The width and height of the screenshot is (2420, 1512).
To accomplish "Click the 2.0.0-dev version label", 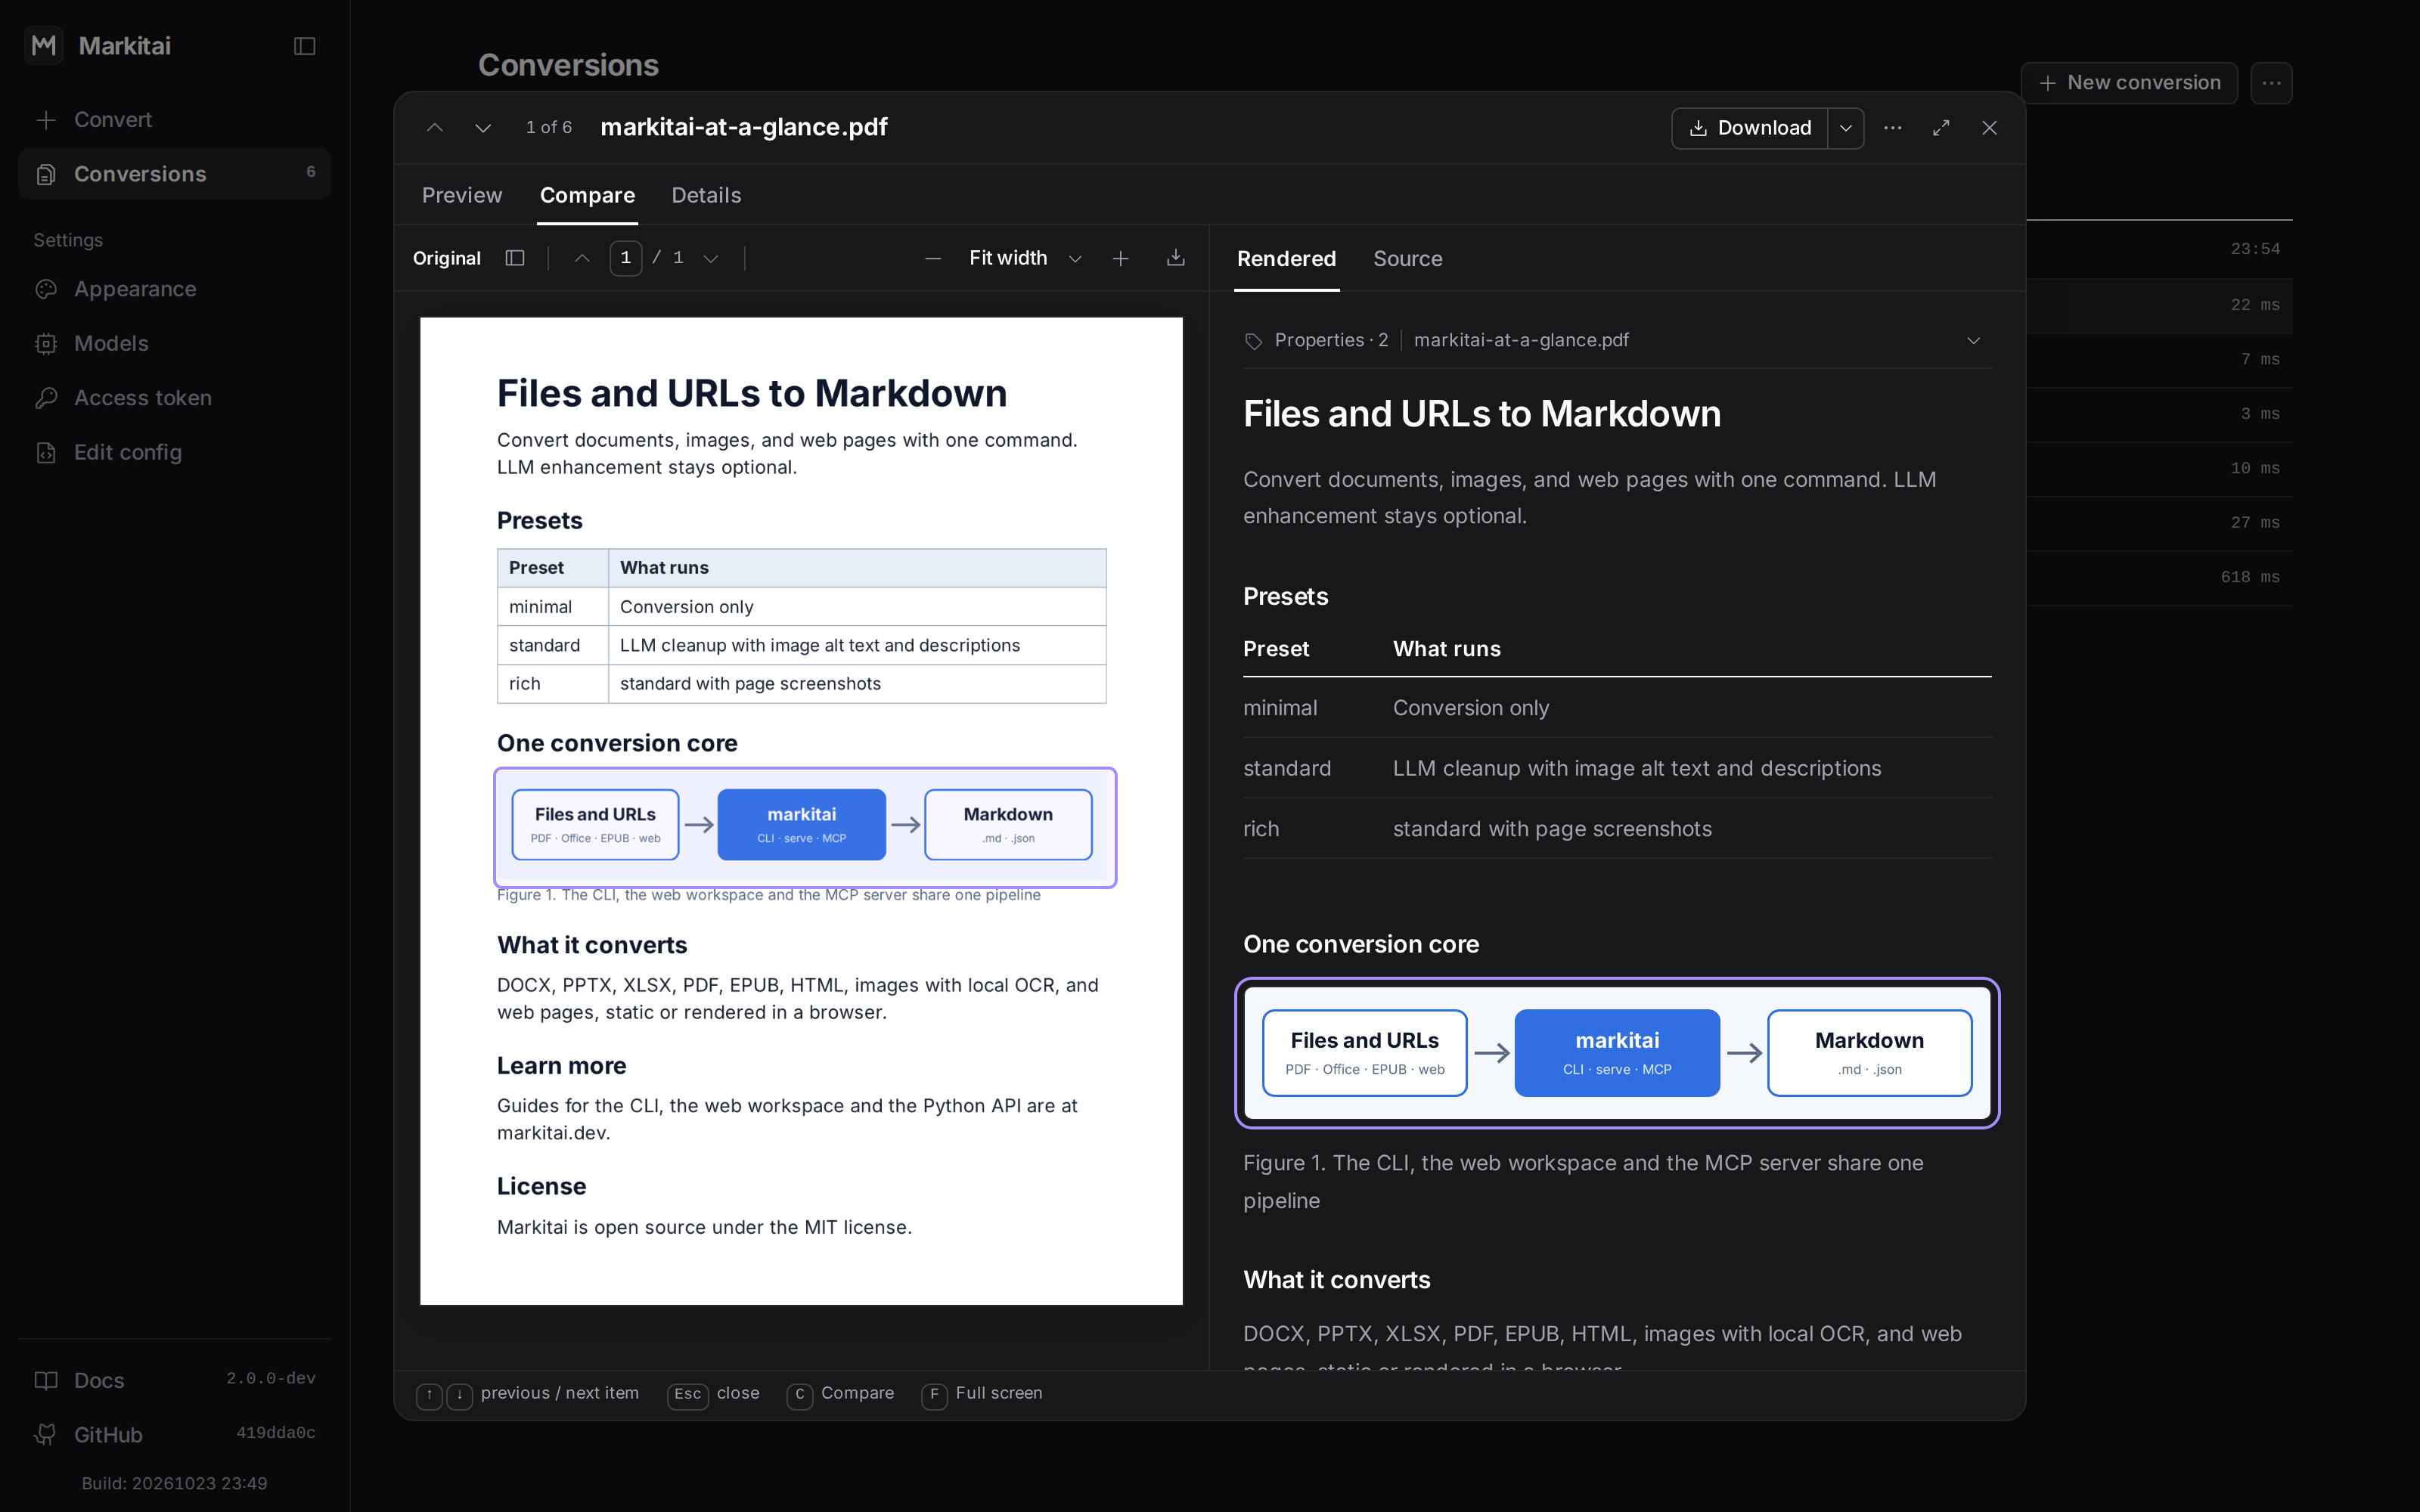I will (271, 1379).
